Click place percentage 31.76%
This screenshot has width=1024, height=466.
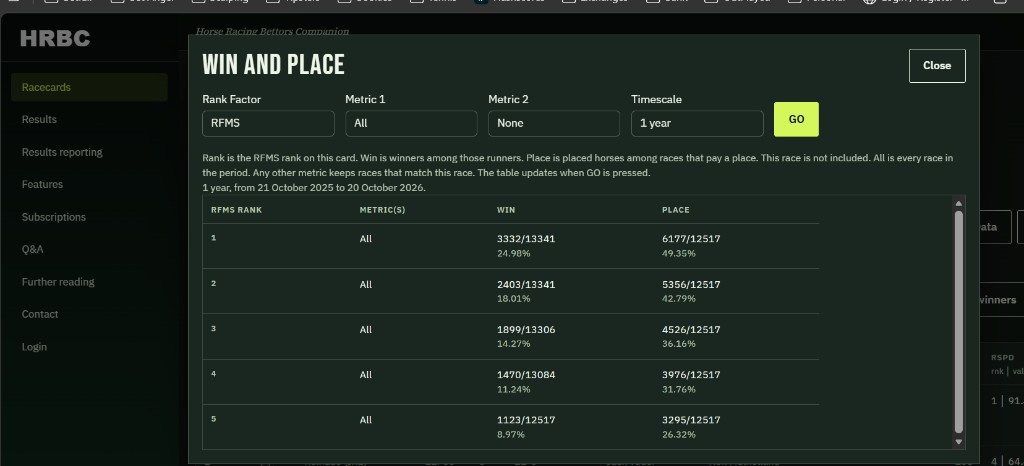pyautogui.click(x=679, y=390)
